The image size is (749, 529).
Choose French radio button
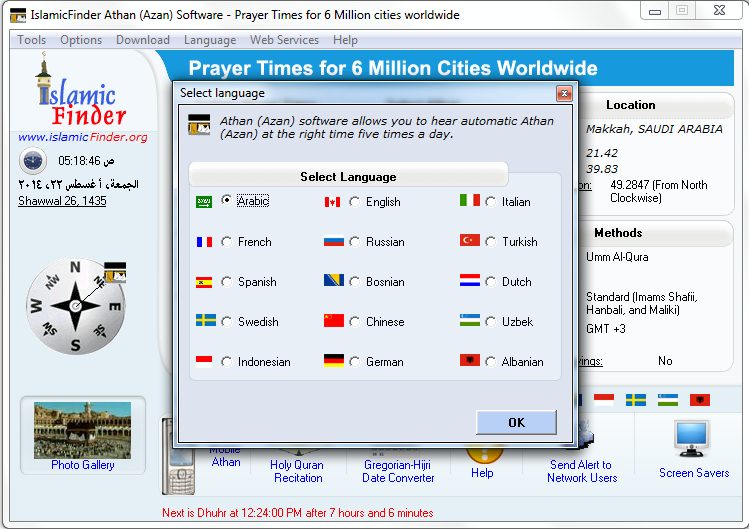click(226, 242)
